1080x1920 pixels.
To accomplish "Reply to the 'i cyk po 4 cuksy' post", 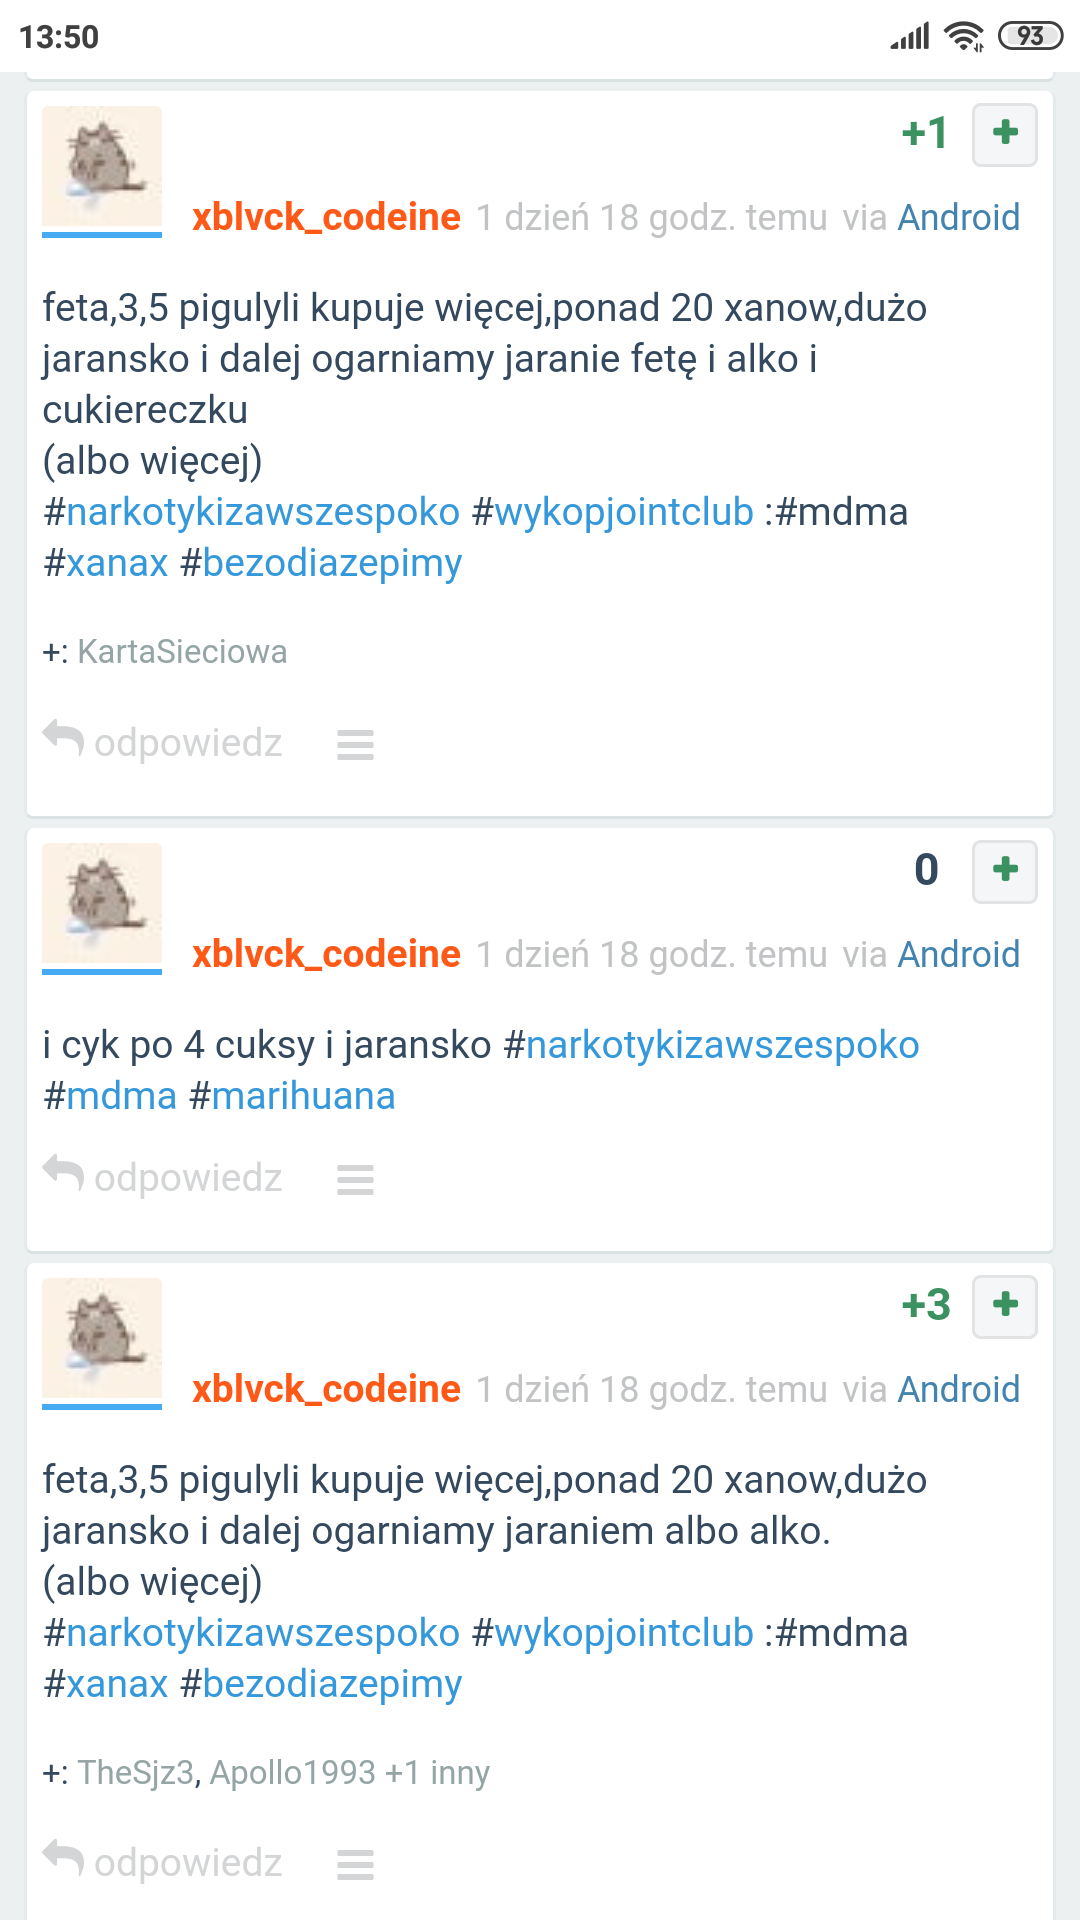I will (163, 1178).
